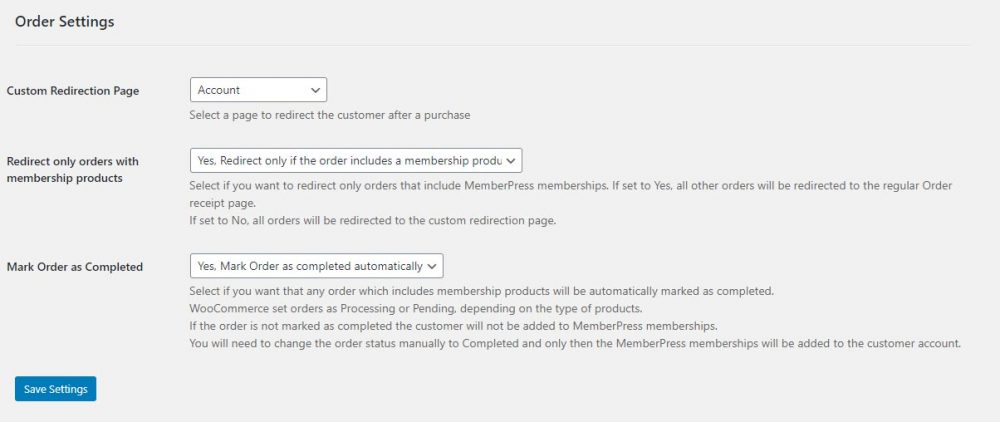Click the divider line beneath Order Settings
Screen dimensions: 1000x422
492,45
